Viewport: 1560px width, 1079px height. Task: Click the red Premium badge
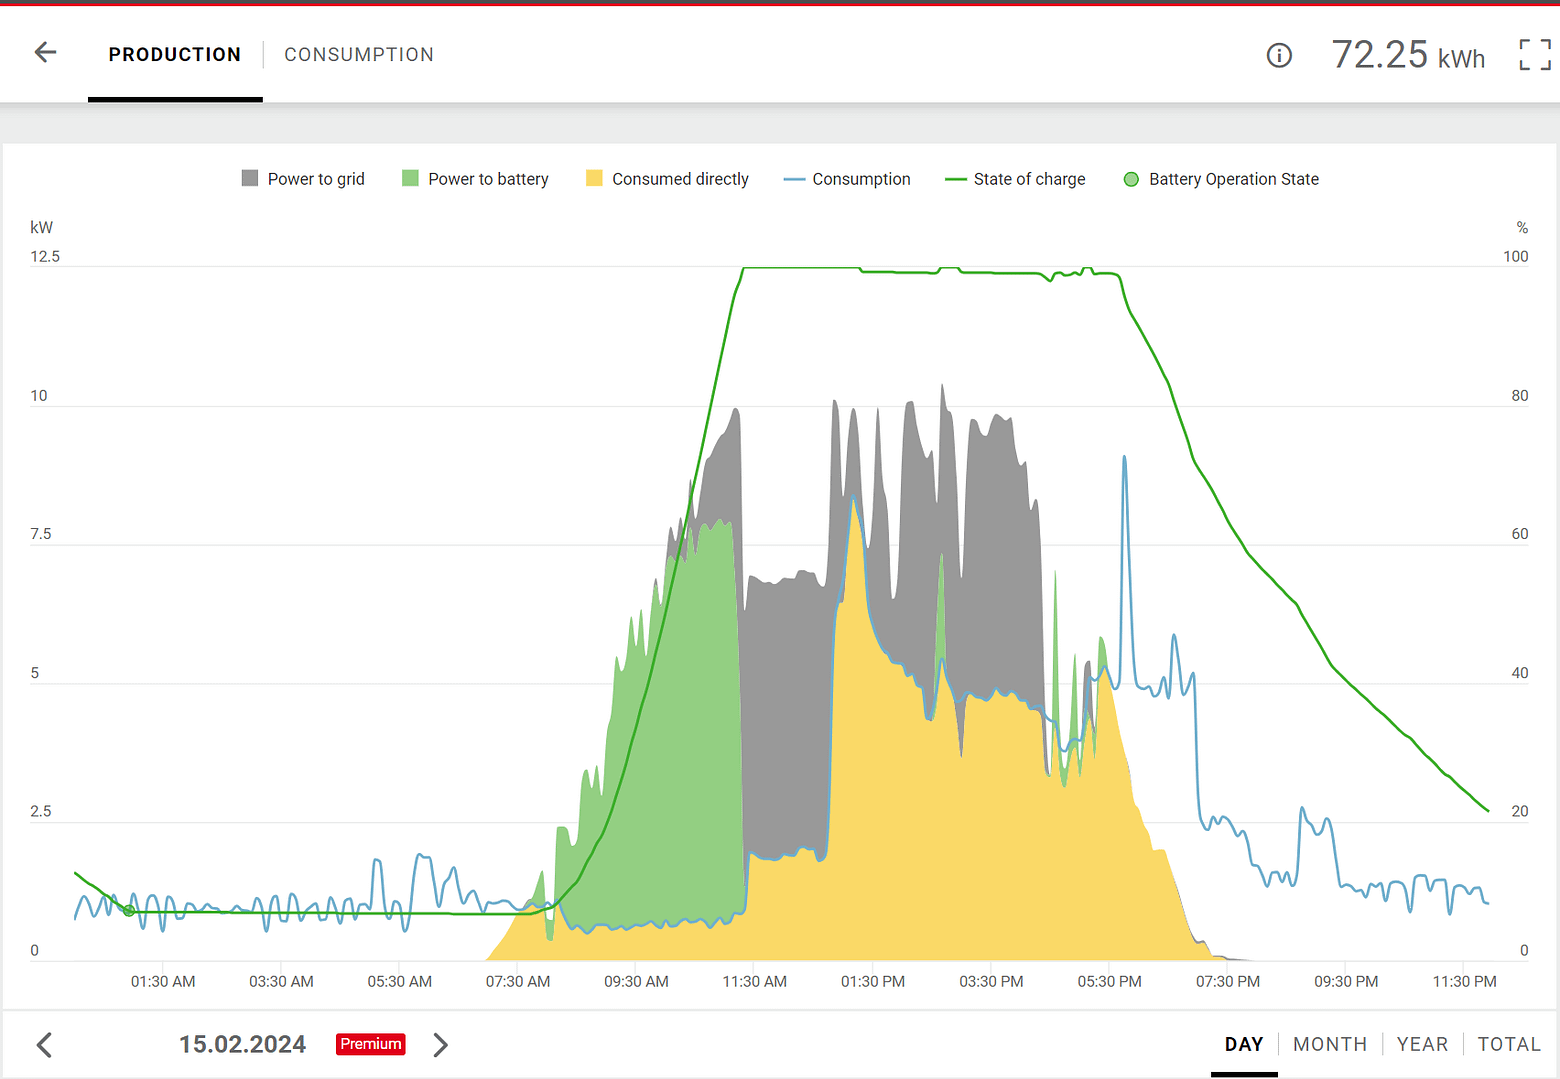pyautogui.click(x=370, y=1044)
